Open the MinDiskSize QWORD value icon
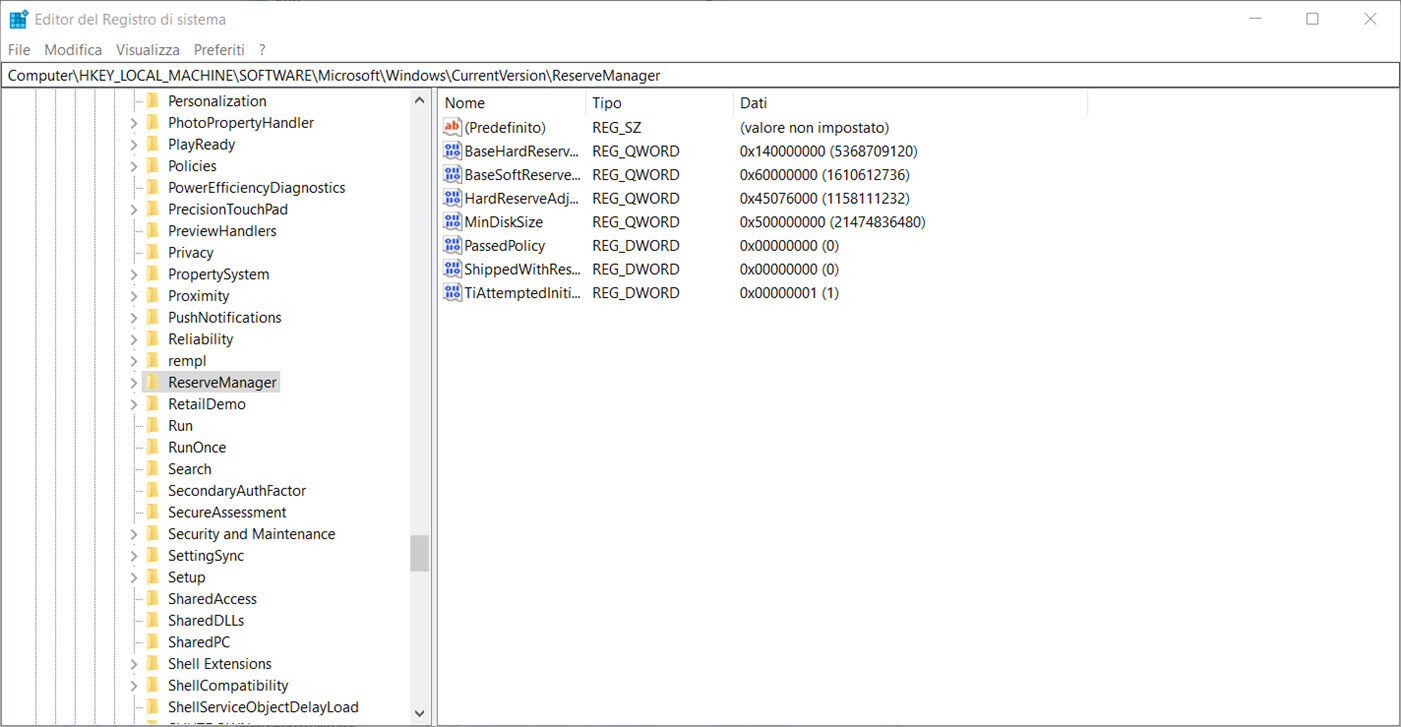1401x727 pixels. coord(451,221)
